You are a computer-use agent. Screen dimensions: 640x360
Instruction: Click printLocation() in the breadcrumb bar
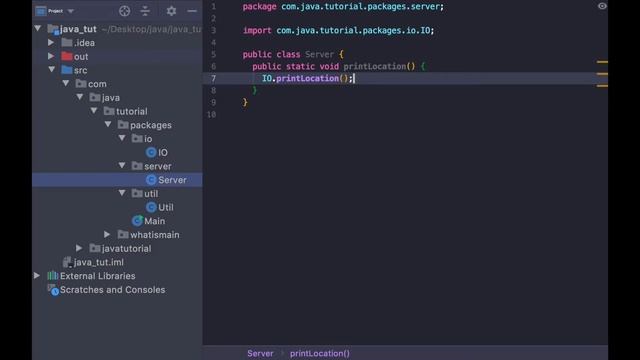[320, 353]
